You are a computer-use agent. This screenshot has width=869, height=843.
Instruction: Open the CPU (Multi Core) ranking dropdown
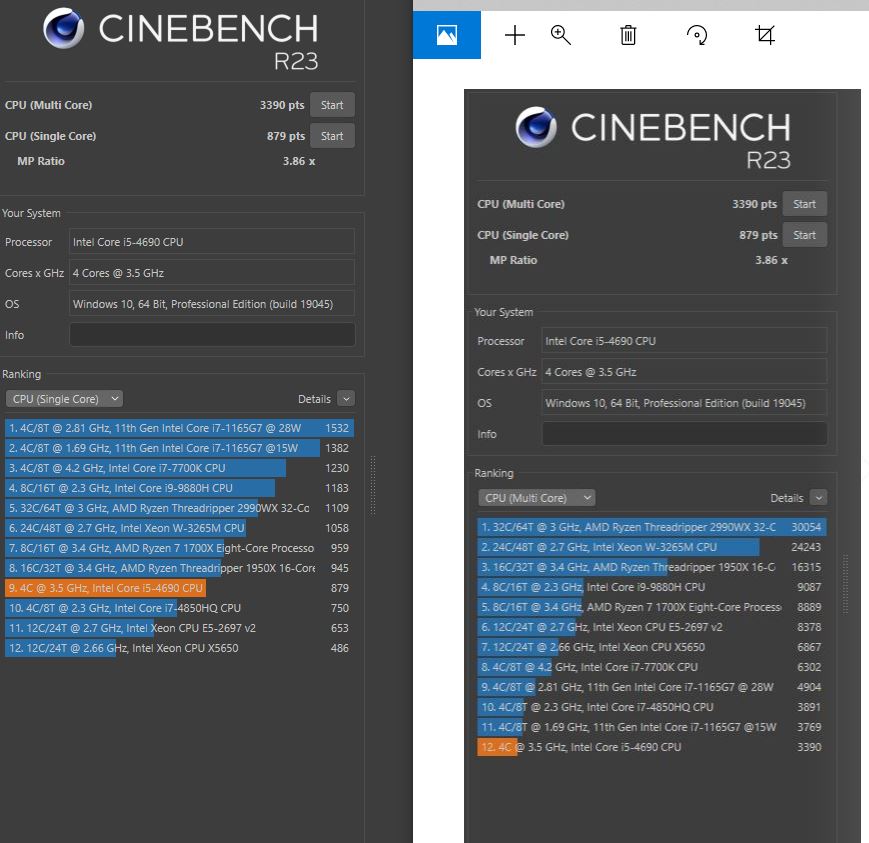coord(536,498)
